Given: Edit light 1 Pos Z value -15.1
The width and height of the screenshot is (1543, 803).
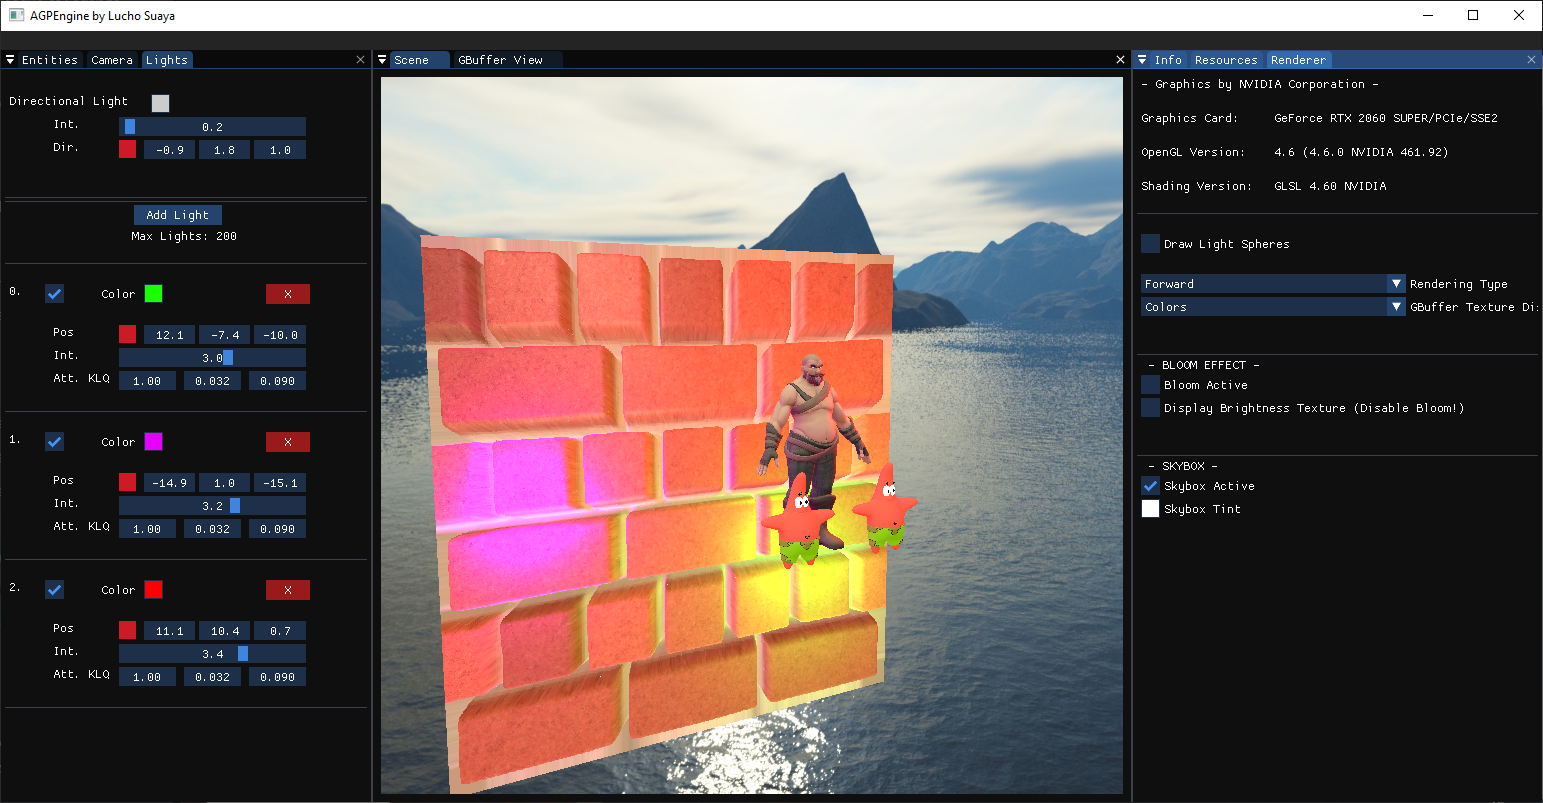Looking at the screenshot, I should (x=280, y=483).
